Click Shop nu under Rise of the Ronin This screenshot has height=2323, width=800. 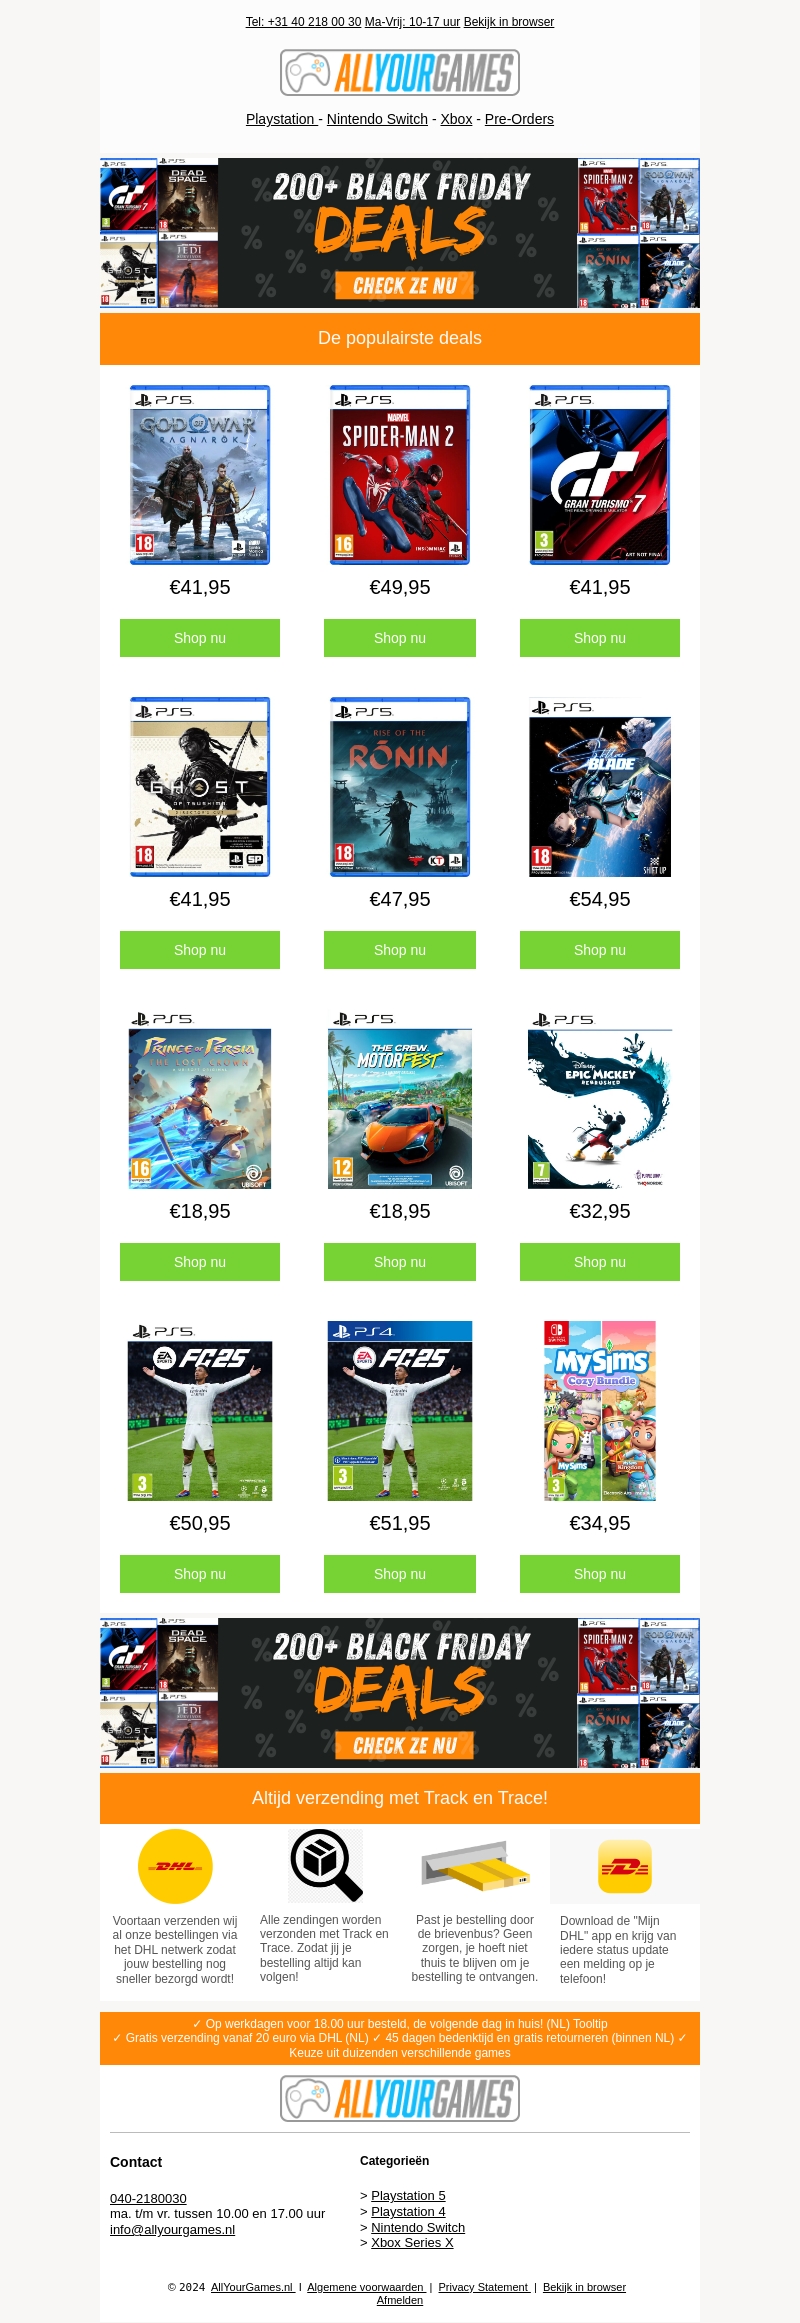tap(400, 950)
